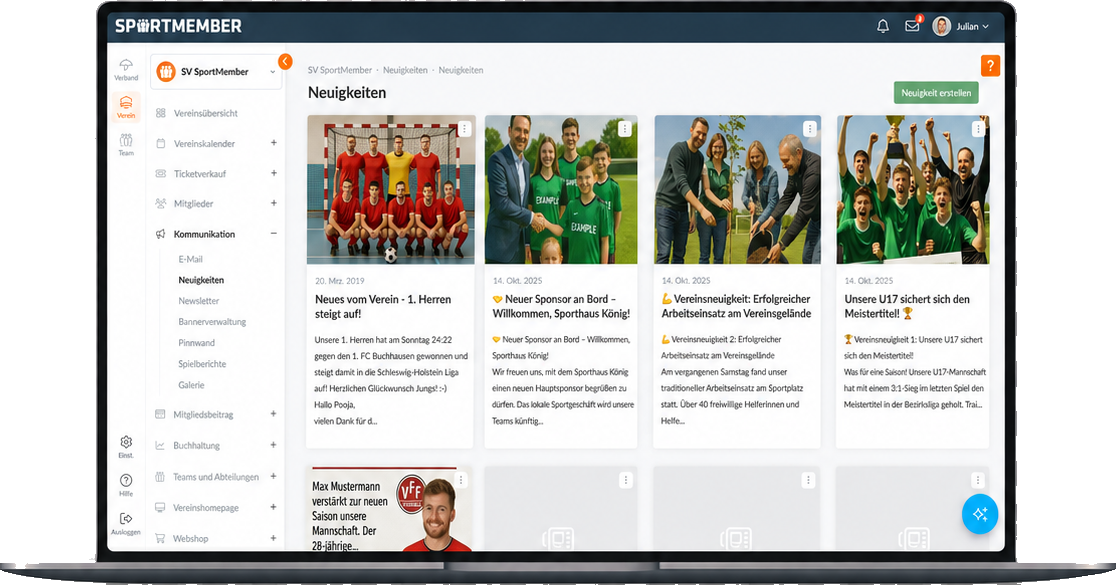Open headline Unsere U17 sichert sich den Meistertitel

(x=907, y=307)
